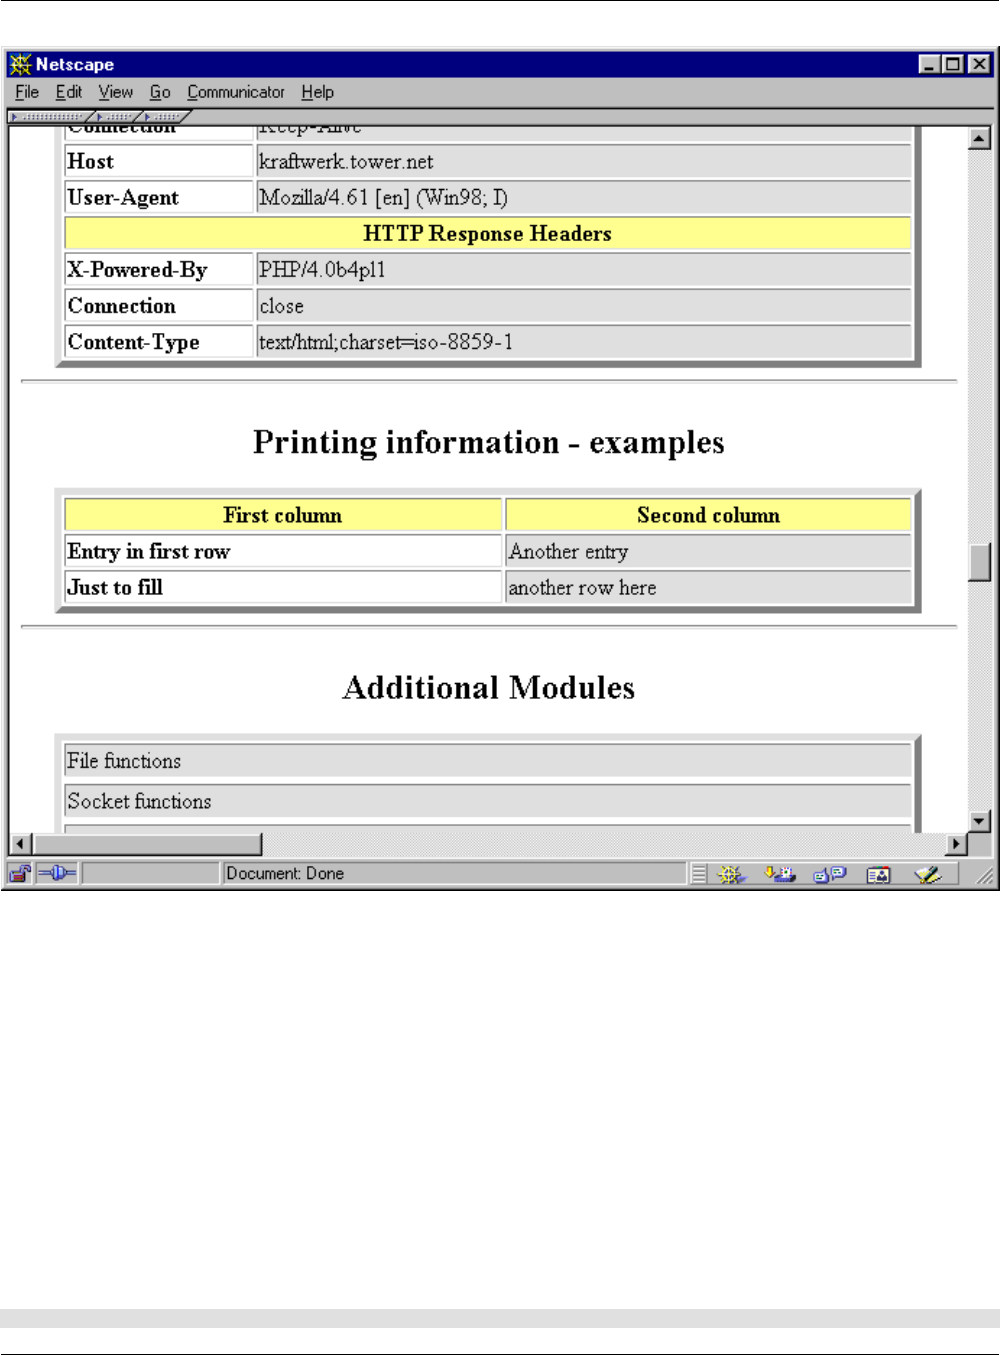
Task: Launch Composer pen icon in component bar
Action: 928,875
